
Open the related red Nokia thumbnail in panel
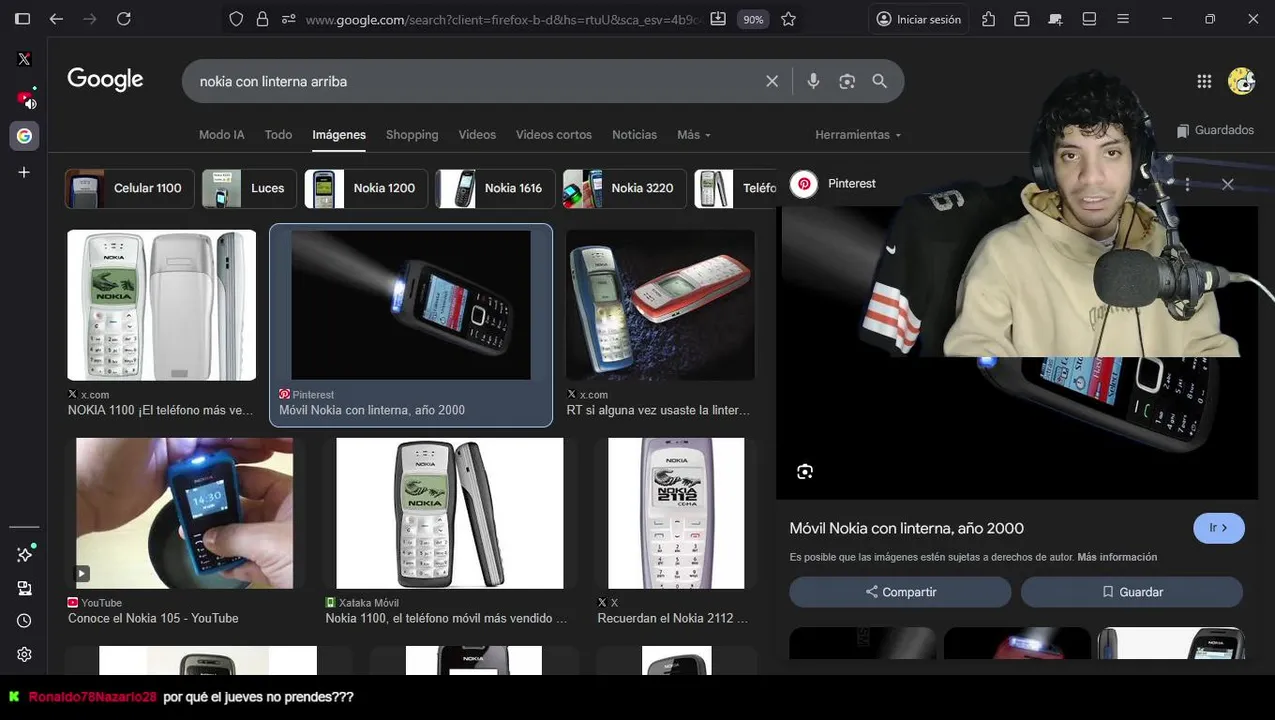pyautogui.click(x=1017, y=643)
